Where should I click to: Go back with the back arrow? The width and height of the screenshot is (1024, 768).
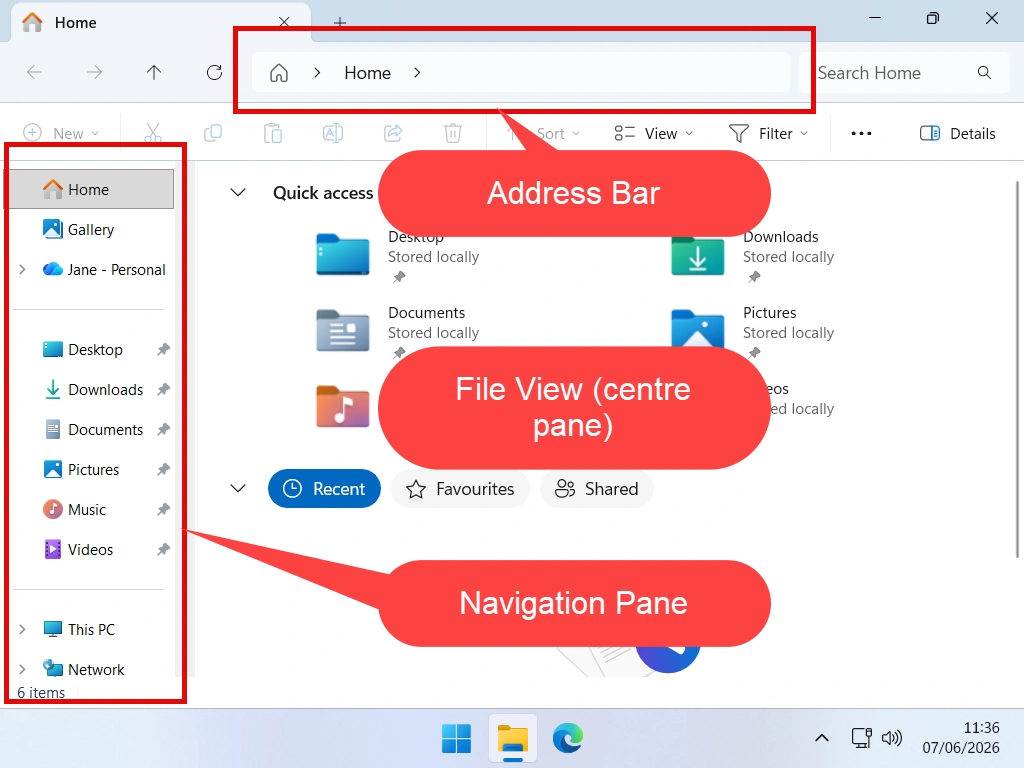[x=35, y=72]
